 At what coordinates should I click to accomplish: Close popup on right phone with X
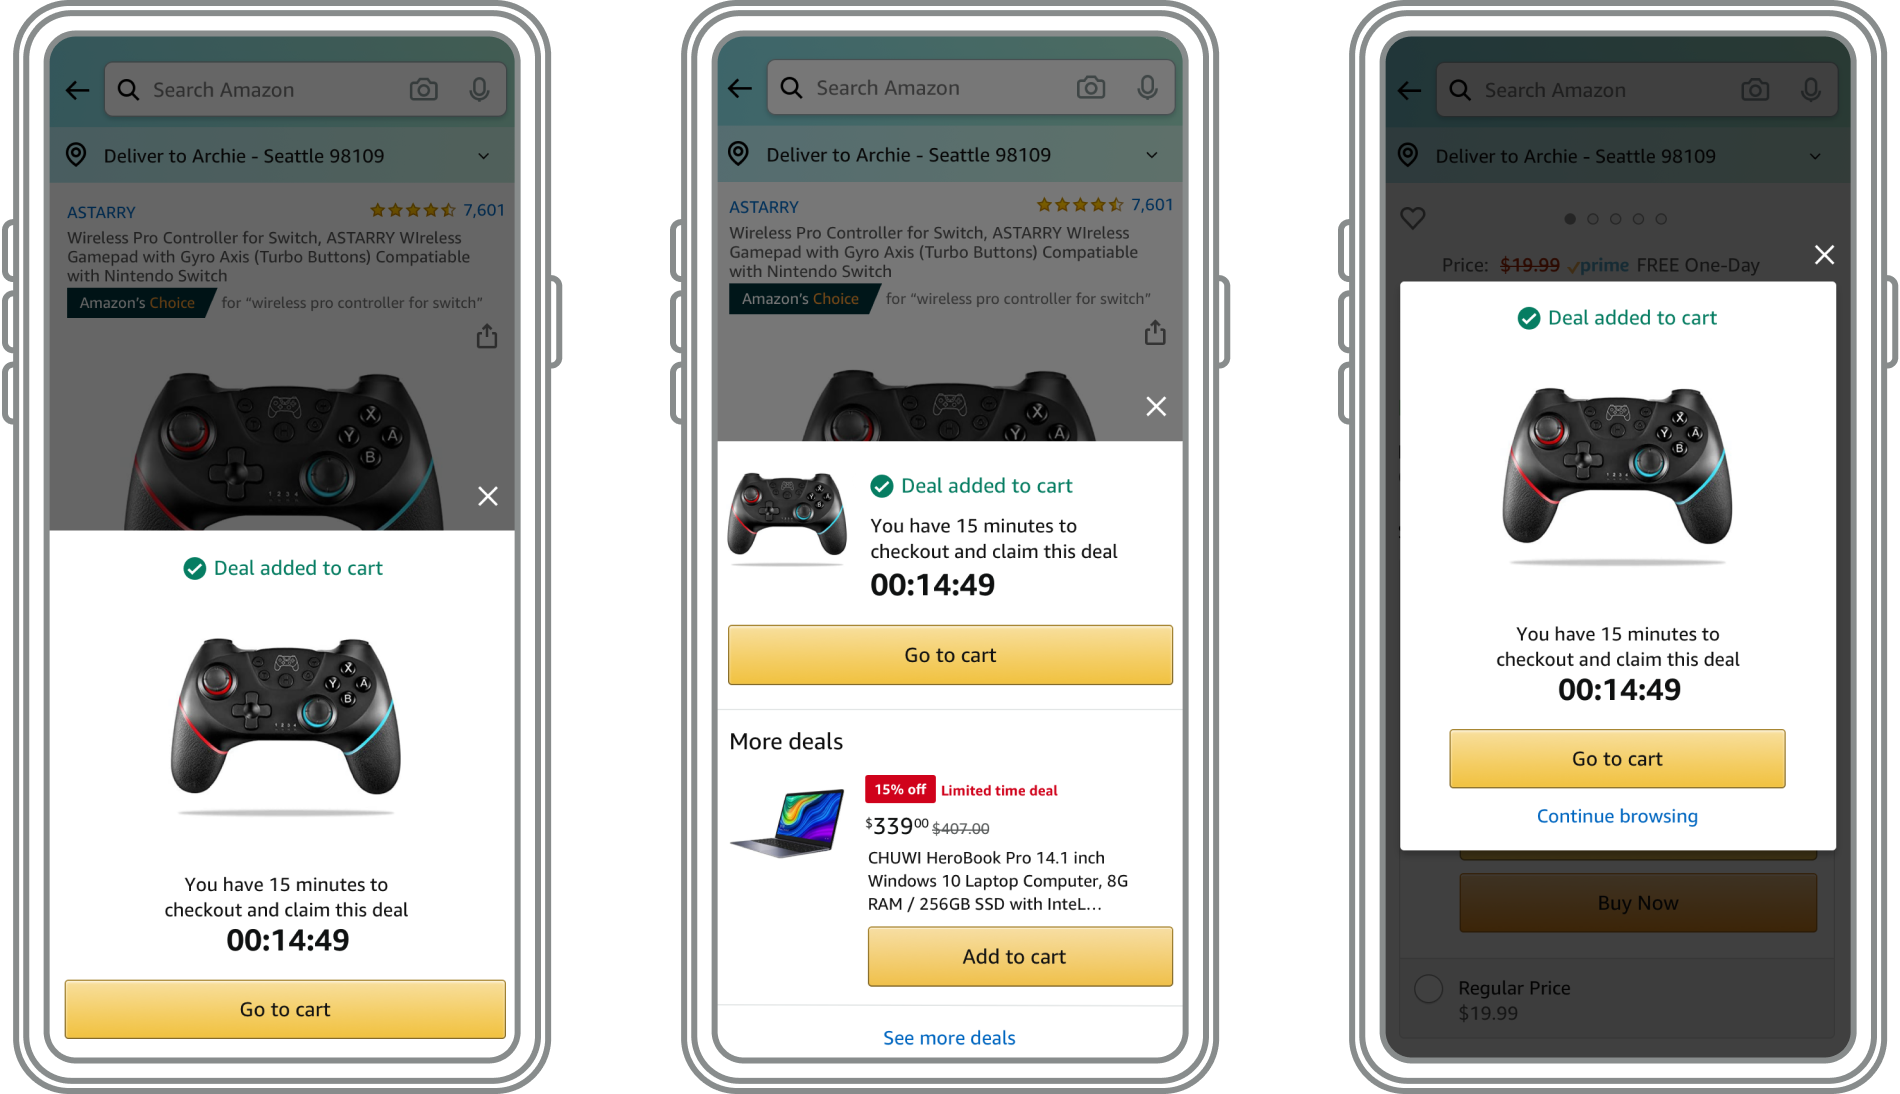(x=1824, y=255)
